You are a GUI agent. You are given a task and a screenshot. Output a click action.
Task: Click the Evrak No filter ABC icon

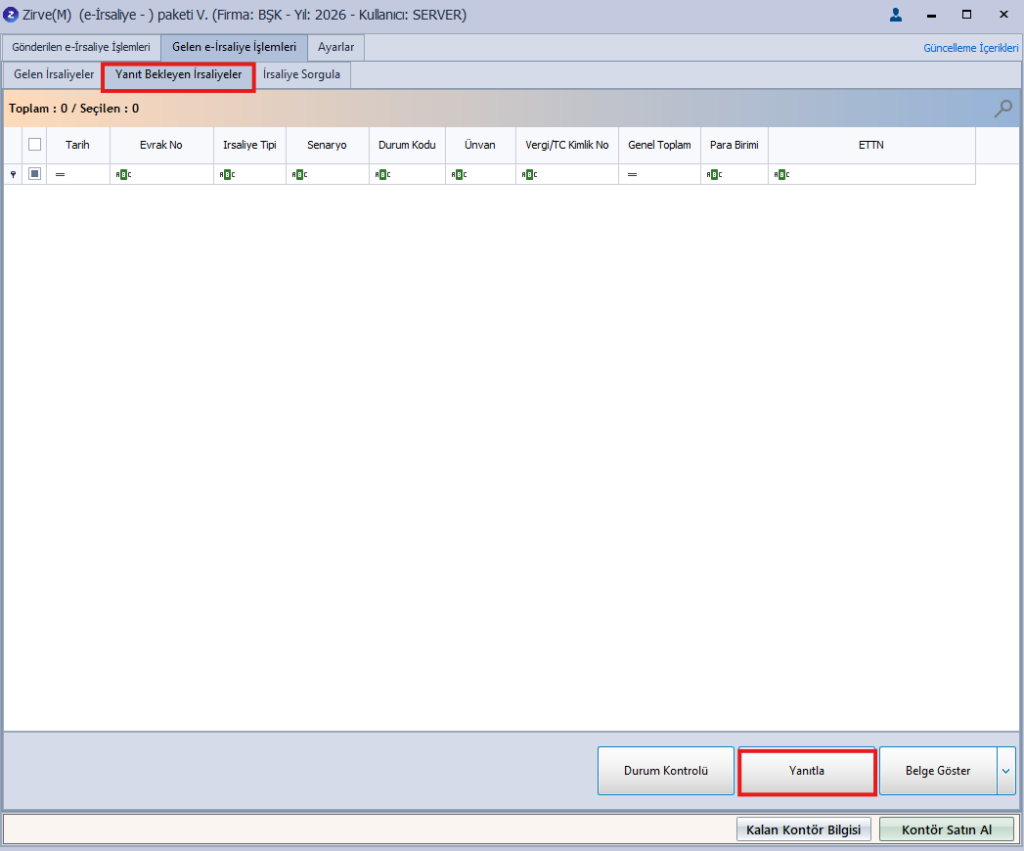point(123,174)
